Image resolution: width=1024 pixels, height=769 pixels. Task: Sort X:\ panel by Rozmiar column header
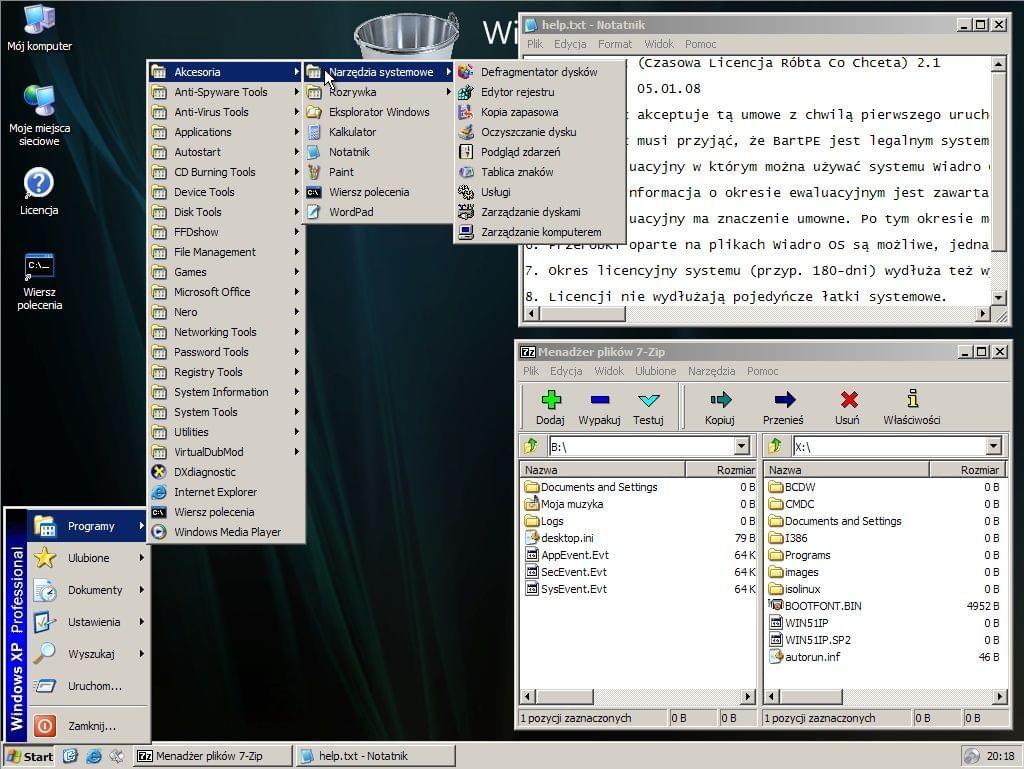967,469
